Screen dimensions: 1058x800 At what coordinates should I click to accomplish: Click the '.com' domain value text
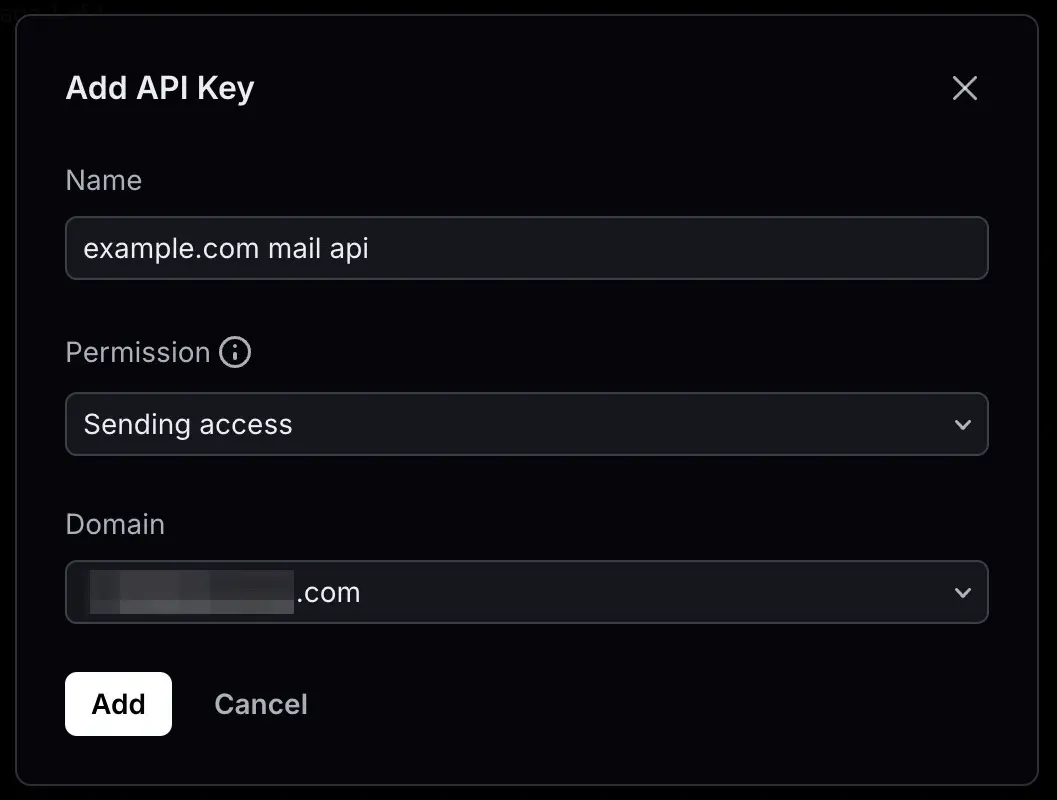pos(329,593)
